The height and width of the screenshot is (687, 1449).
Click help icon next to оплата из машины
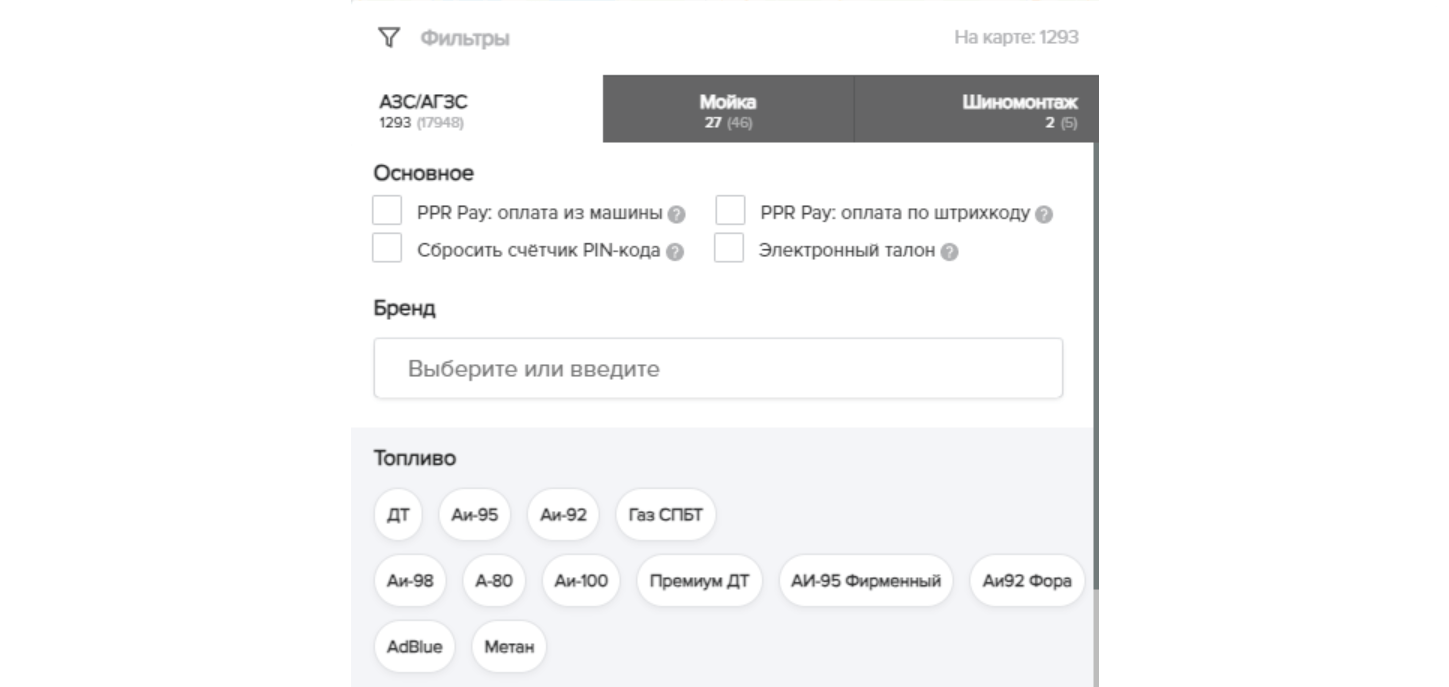677,214
